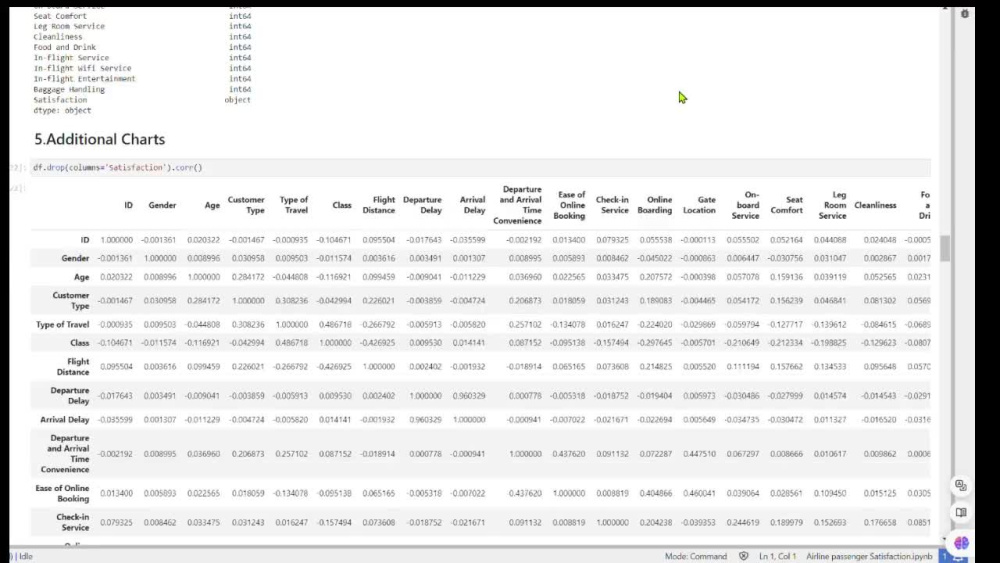The width and height of the screenshot is (1000, 563).
Task: Click the '5.Additional Charts' heading
Action: click(x=99, y=139)
